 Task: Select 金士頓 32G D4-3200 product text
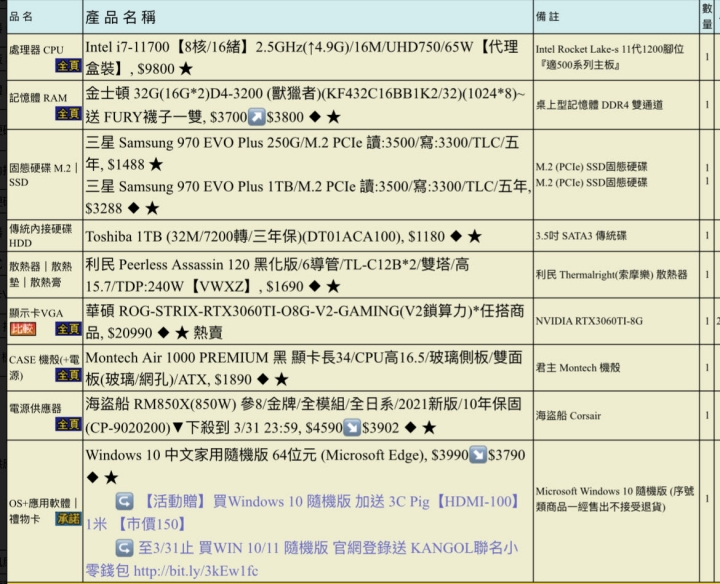(305, 105)
